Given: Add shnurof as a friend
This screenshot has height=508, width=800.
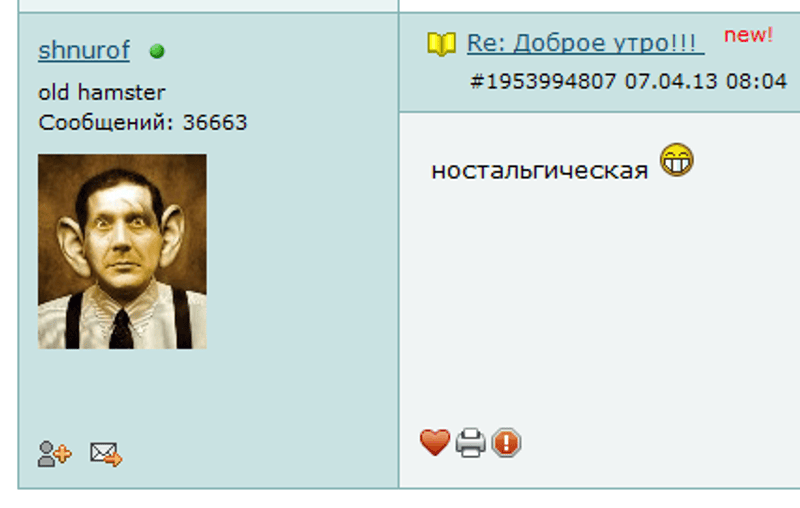Looking at the screenshot, I should point(55,453).
